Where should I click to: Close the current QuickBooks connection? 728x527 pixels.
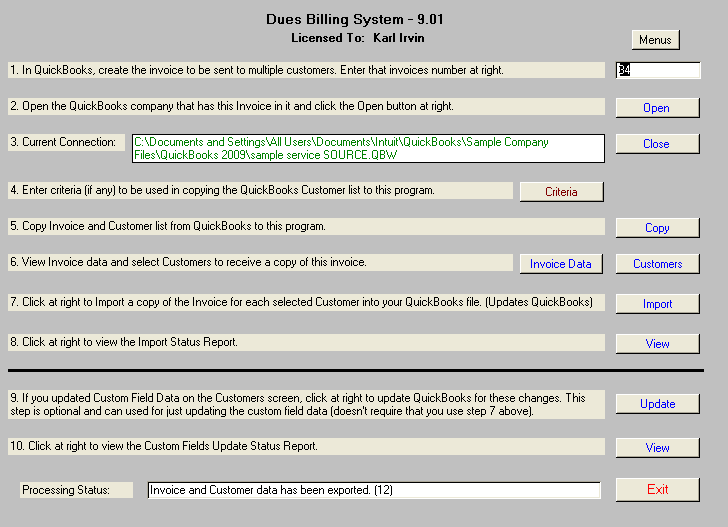(657, 144)
